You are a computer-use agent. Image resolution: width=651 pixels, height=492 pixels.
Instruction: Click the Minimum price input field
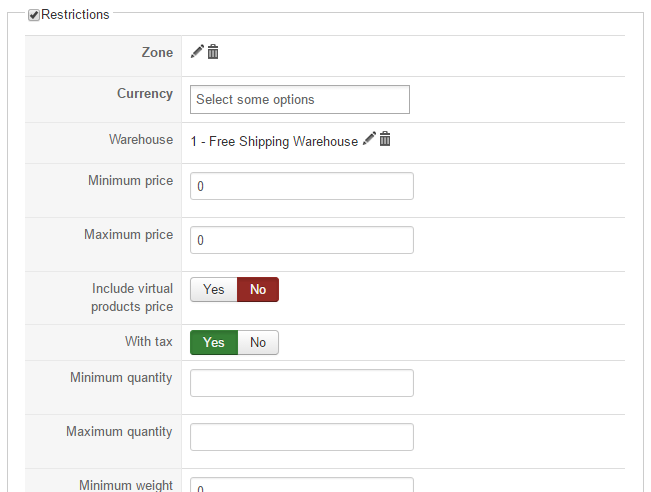click(x=301, y=186)
